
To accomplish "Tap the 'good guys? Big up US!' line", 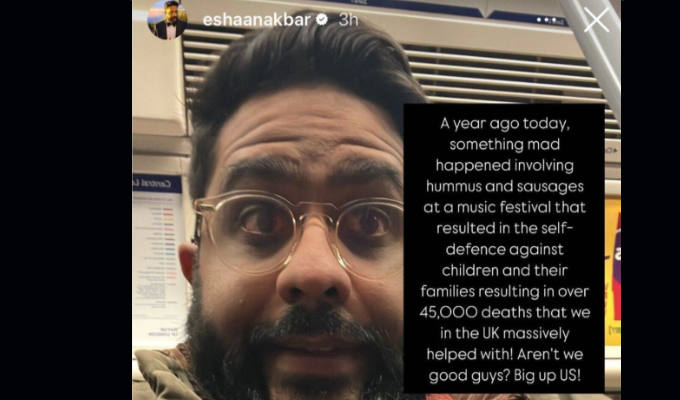I will point(504,375).
